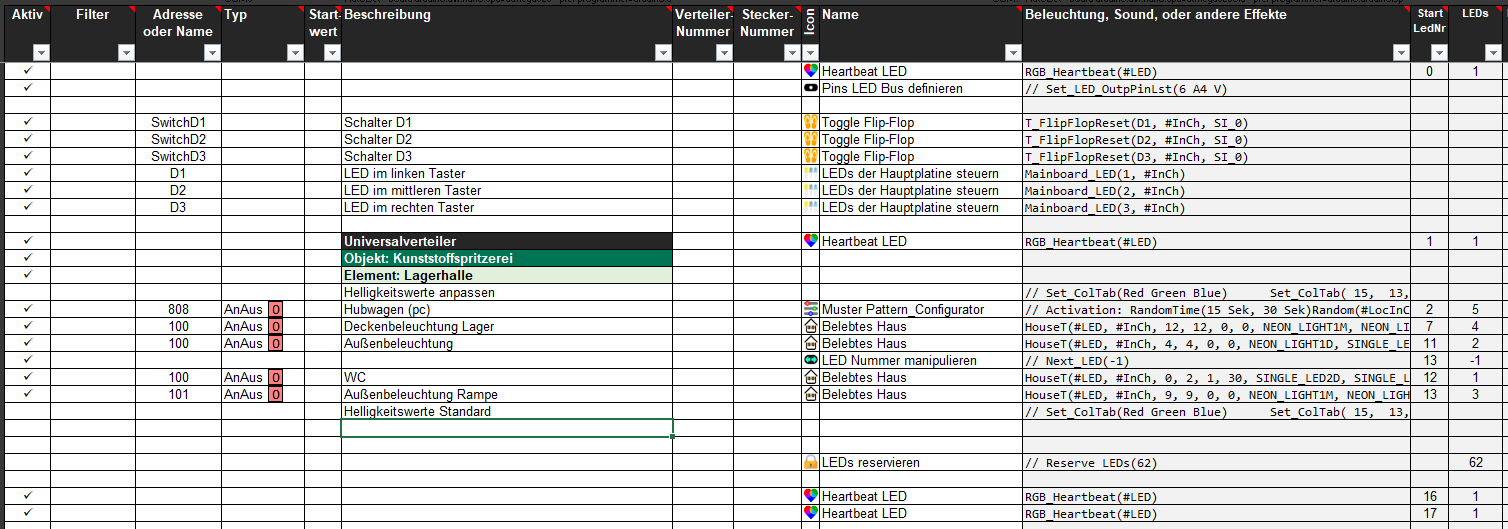Select the Element: Lagerhalle cell
Screen dimensions: 1508x529
coord(507,275)
